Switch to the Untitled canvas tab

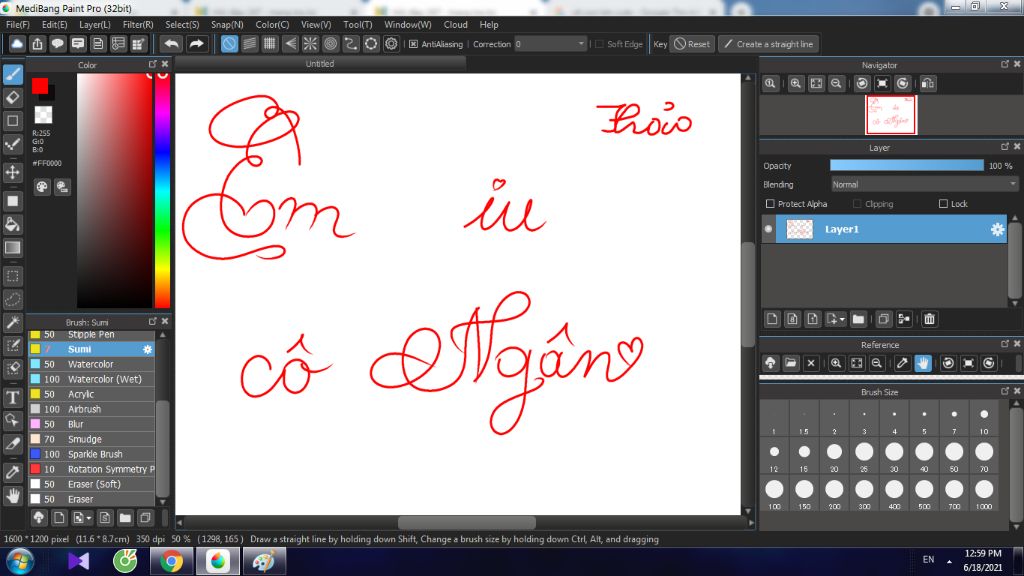[x=320, y=64]
